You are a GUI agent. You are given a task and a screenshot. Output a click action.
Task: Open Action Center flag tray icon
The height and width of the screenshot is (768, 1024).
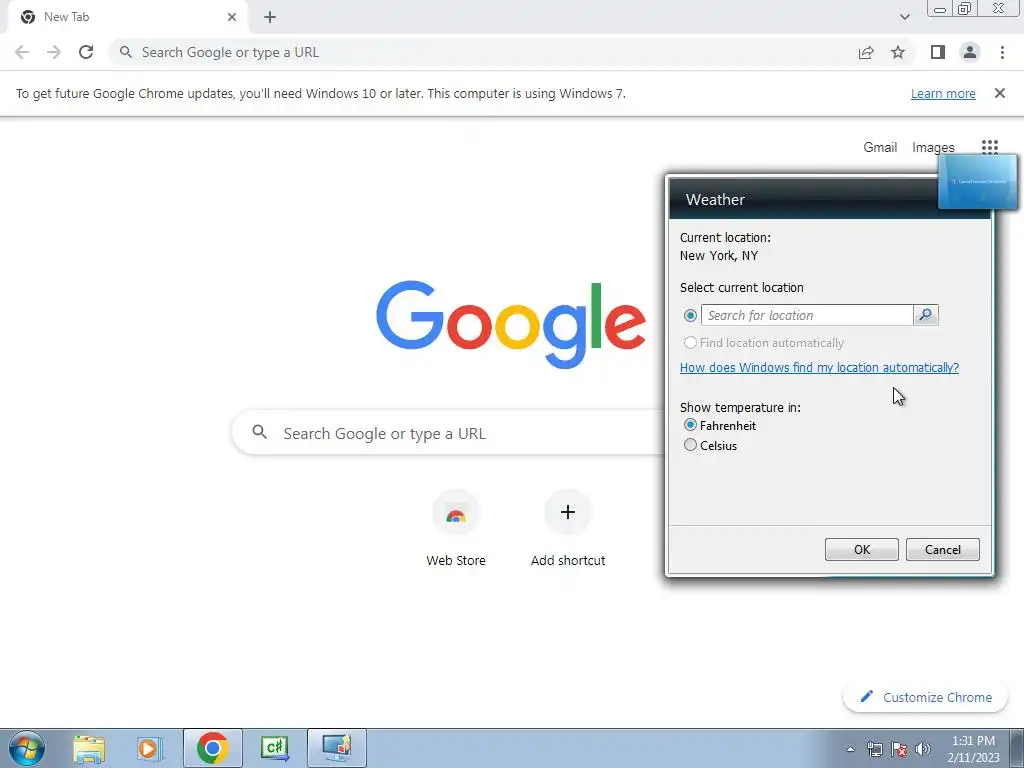[899, 750]
